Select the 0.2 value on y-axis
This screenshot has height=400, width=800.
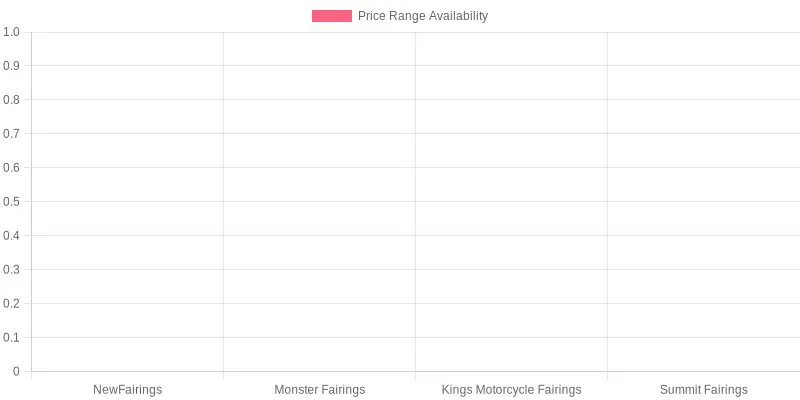[11, 304]
